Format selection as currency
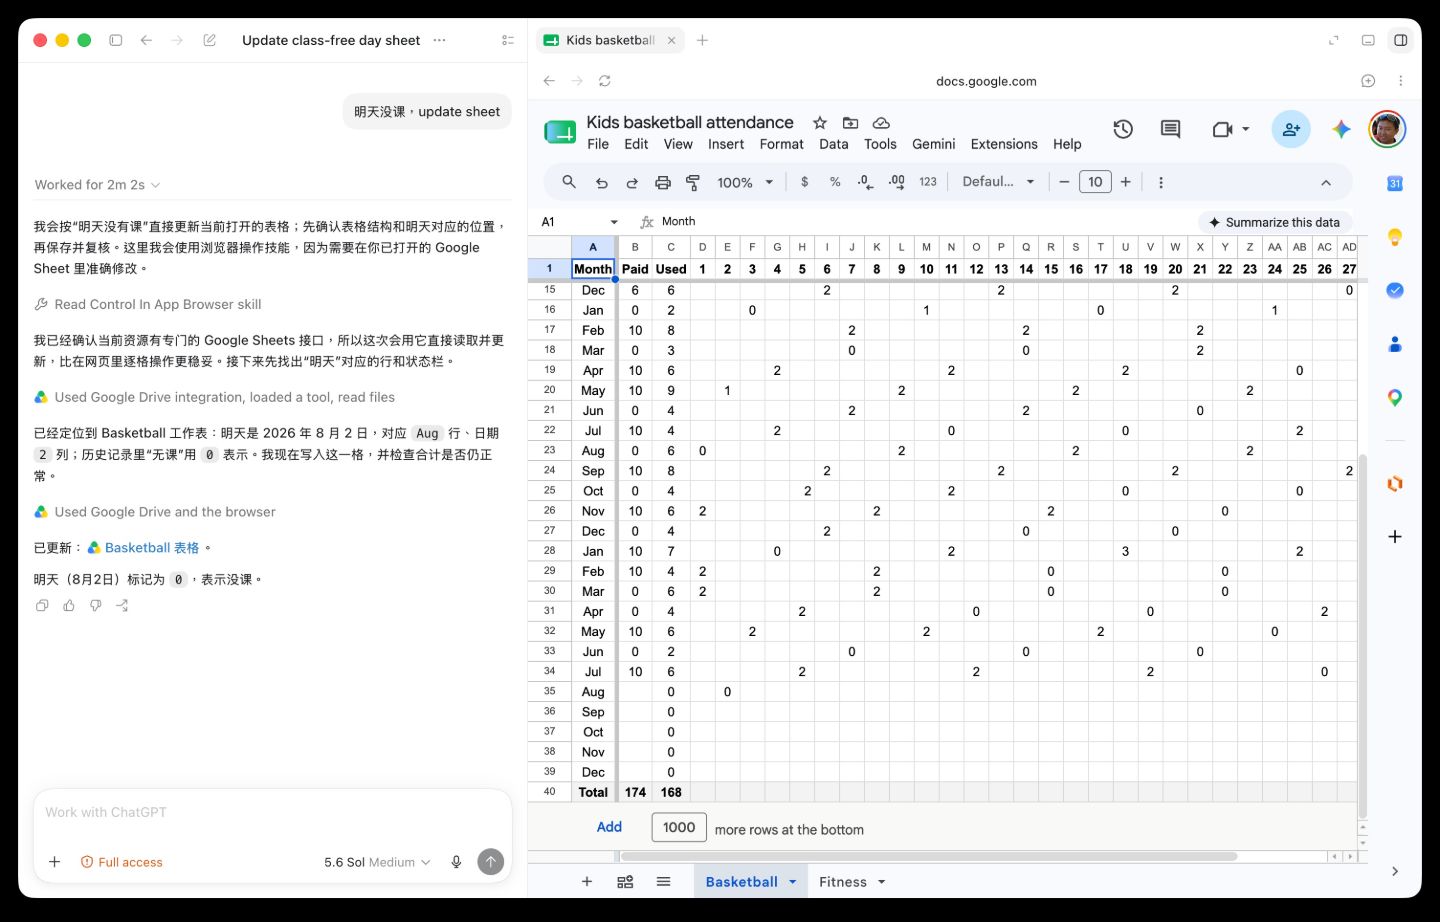The image size is (1440, 922). 805,182
